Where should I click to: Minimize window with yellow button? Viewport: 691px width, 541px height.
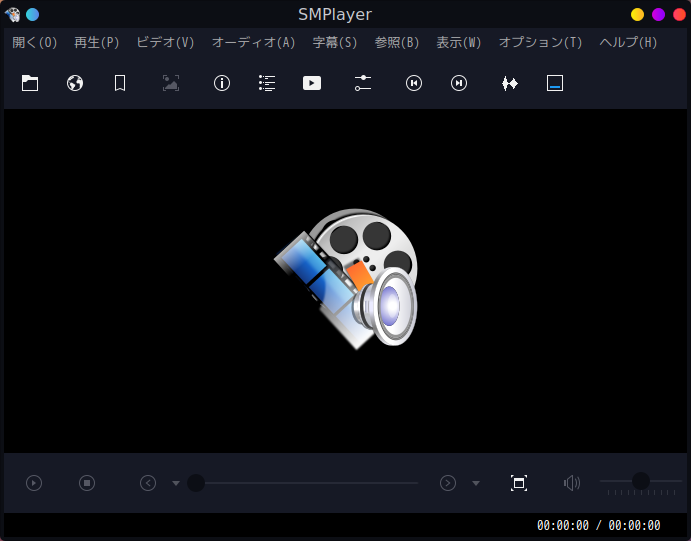pos(637,15)
